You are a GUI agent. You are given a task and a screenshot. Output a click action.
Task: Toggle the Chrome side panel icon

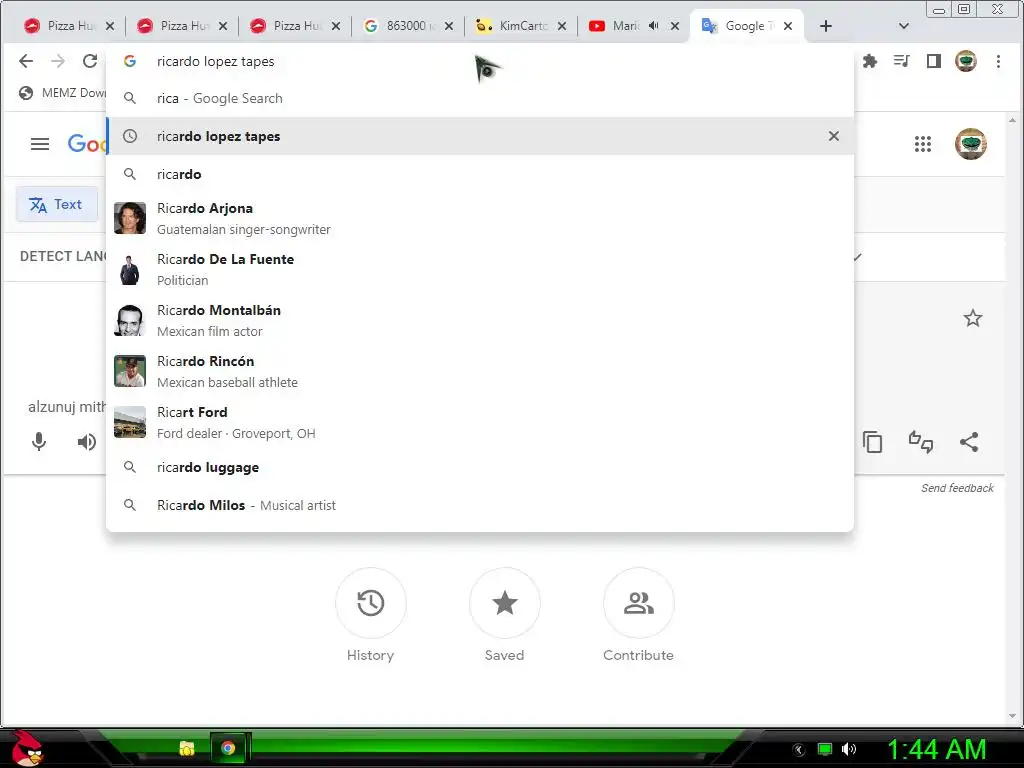[x=934, y=61]
